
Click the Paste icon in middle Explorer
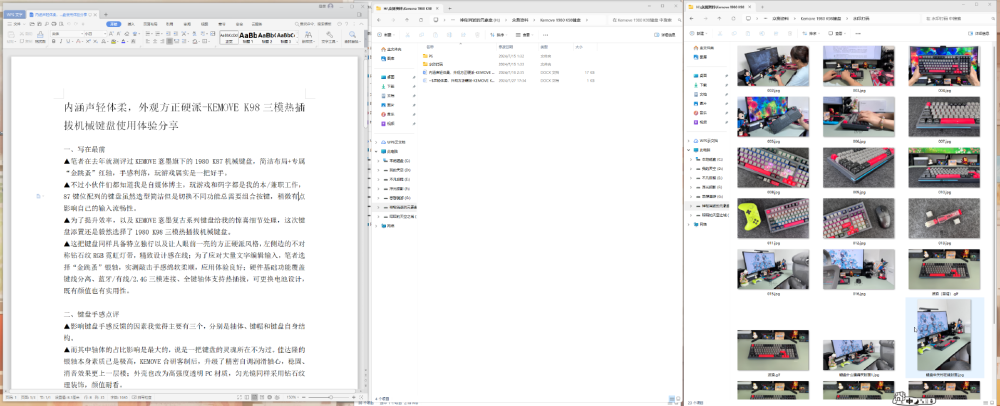(x=436, y=35)
